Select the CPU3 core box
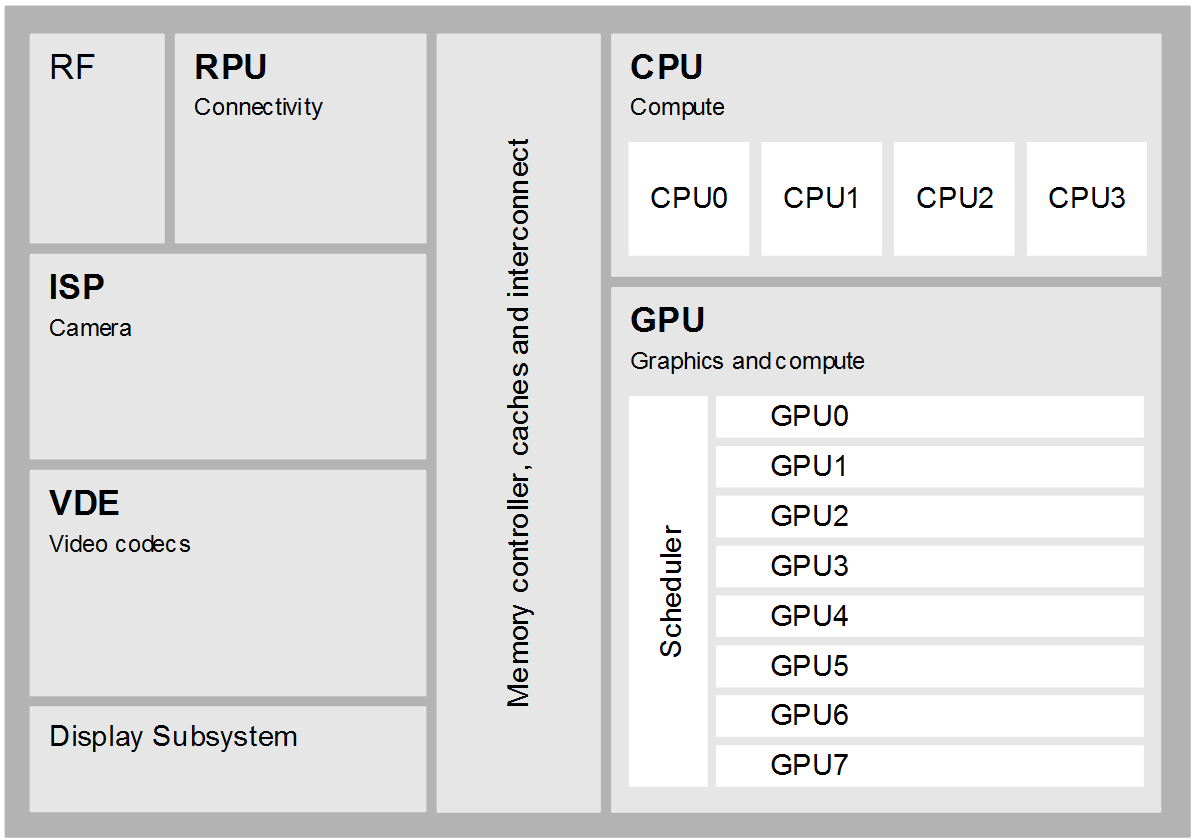The width and height of the screenshot is (1195, 840). [1086, 198]
